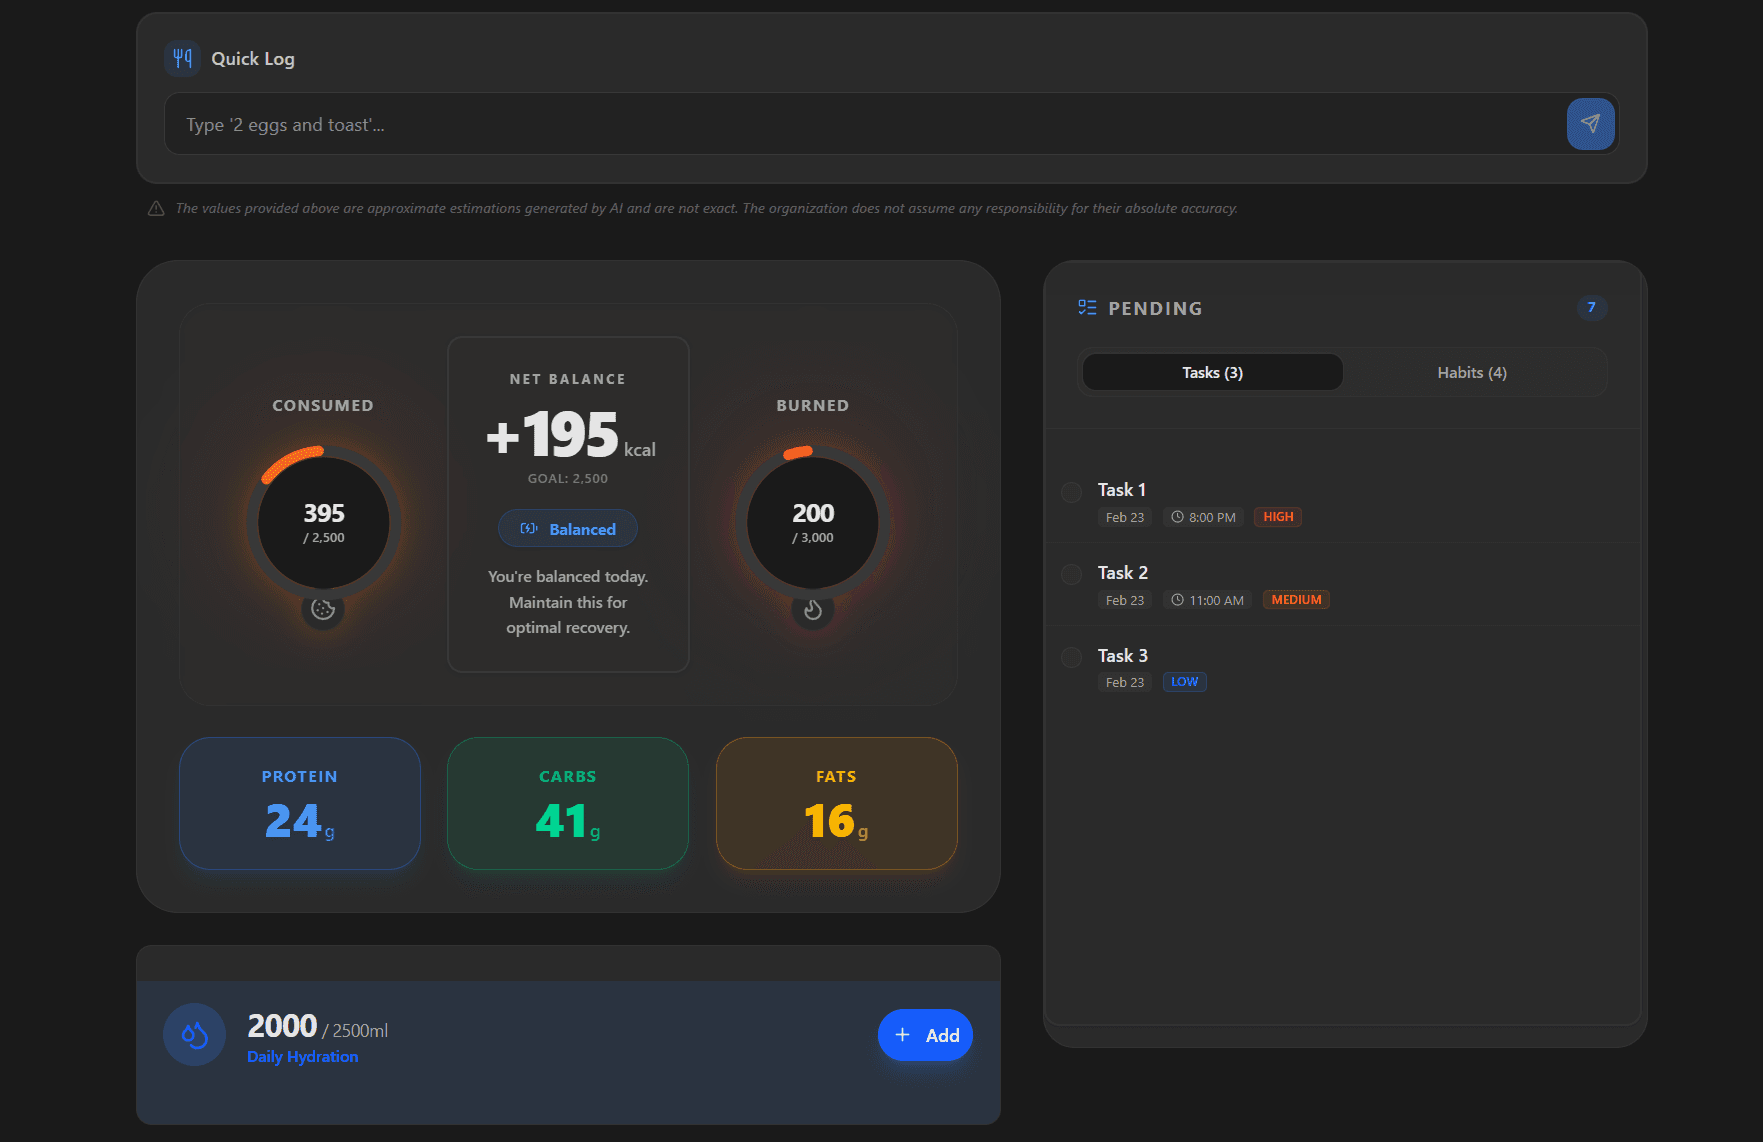Viewport: 1763px width, 1142px height.
Task: Complete Task 3 using its circle checkbox
Action: [x=1070, y=657]
